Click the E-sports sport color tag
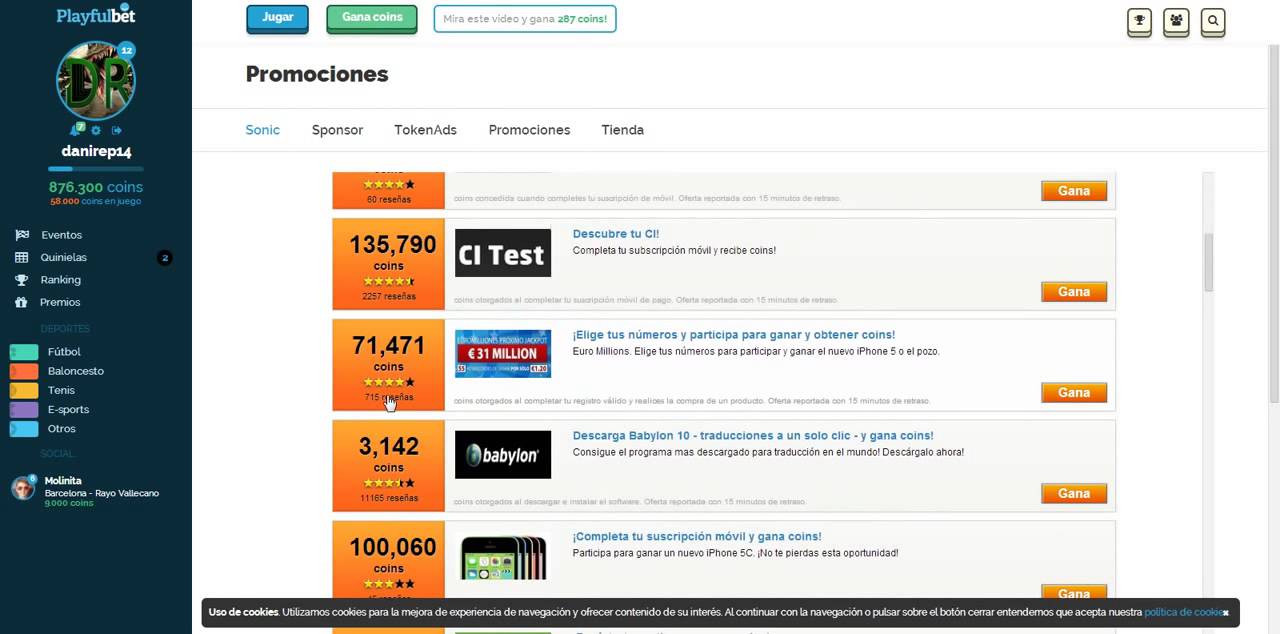Screen dimensions: 1280x634 [x=24, y=409]
